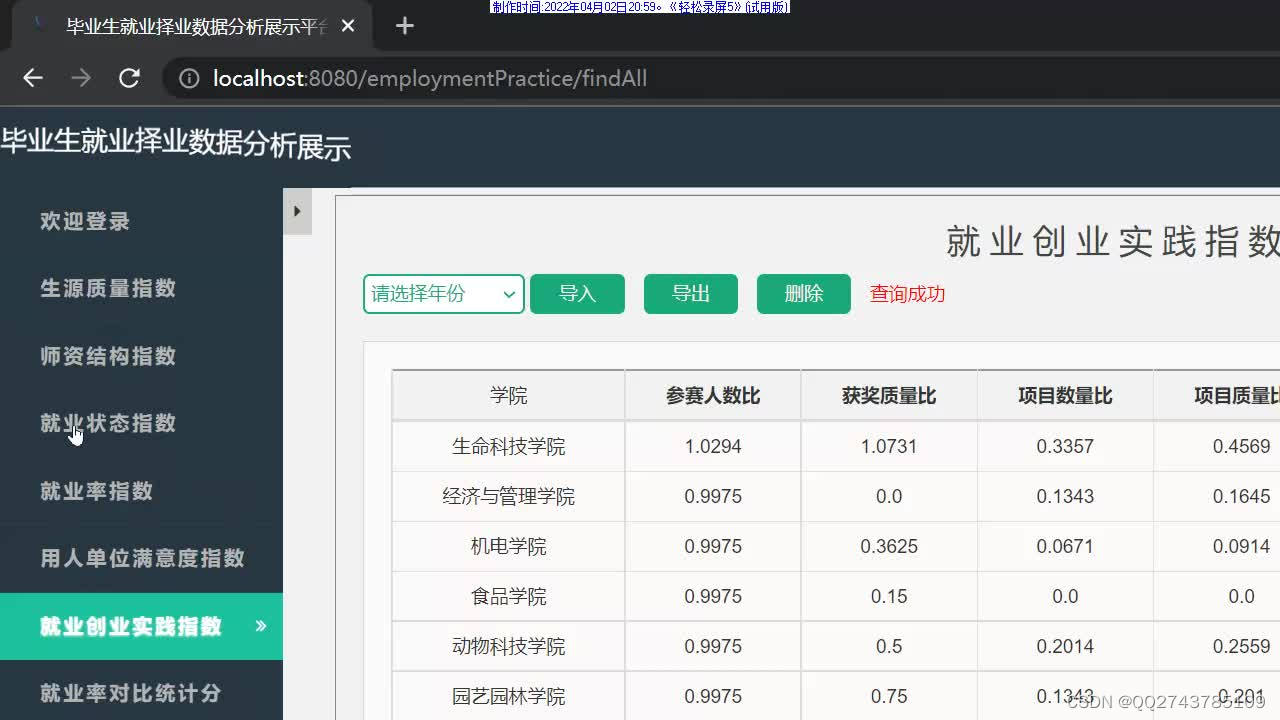
Task: Open 师资结构指数 in the sidebar
Action: pos(108,356)
